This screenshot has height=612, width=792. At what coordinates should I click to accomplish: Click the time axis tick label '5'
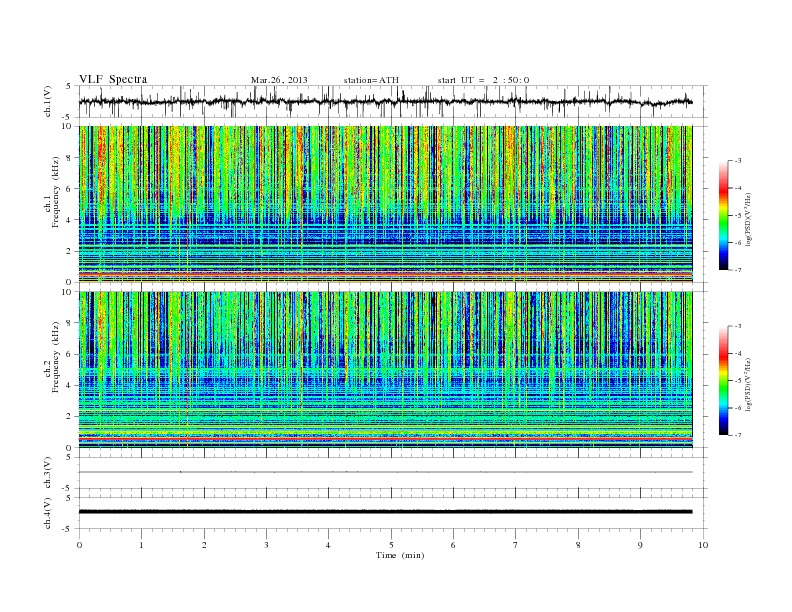pyautogui.click(x=391, y=545)
